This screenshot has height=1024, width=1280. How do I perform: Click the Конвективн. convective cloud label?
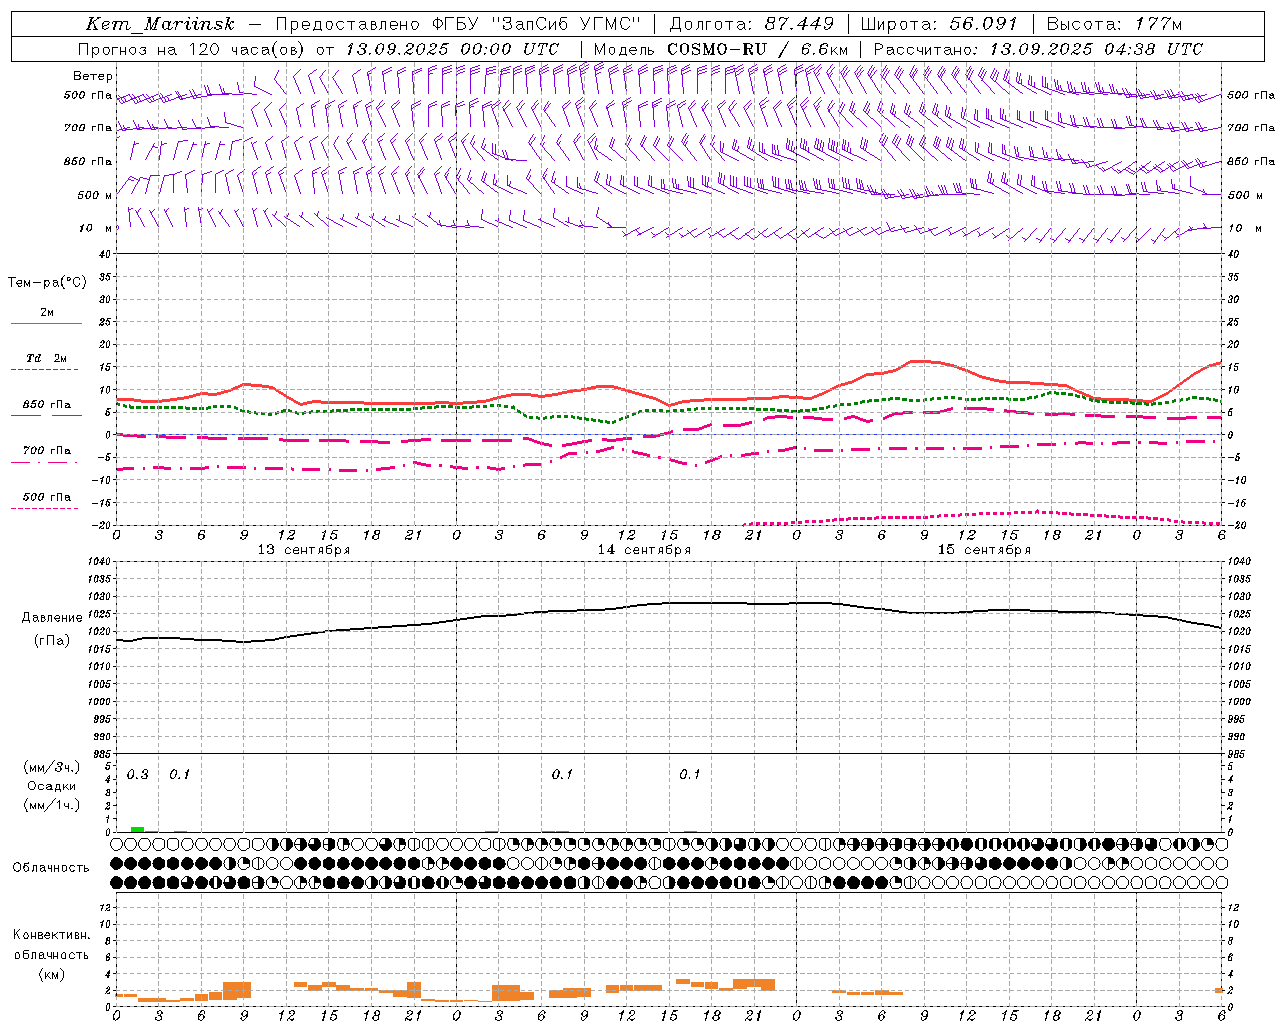click(51, 935)
